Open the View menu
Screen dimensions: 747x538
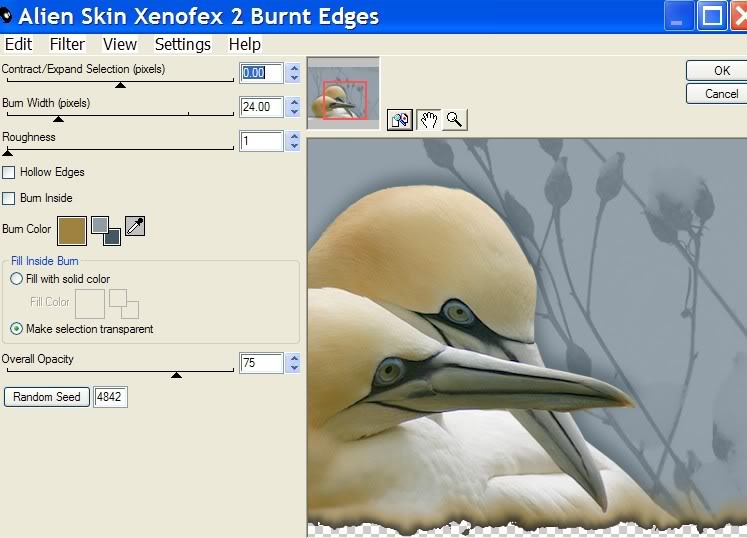click(x=120, y=44)
